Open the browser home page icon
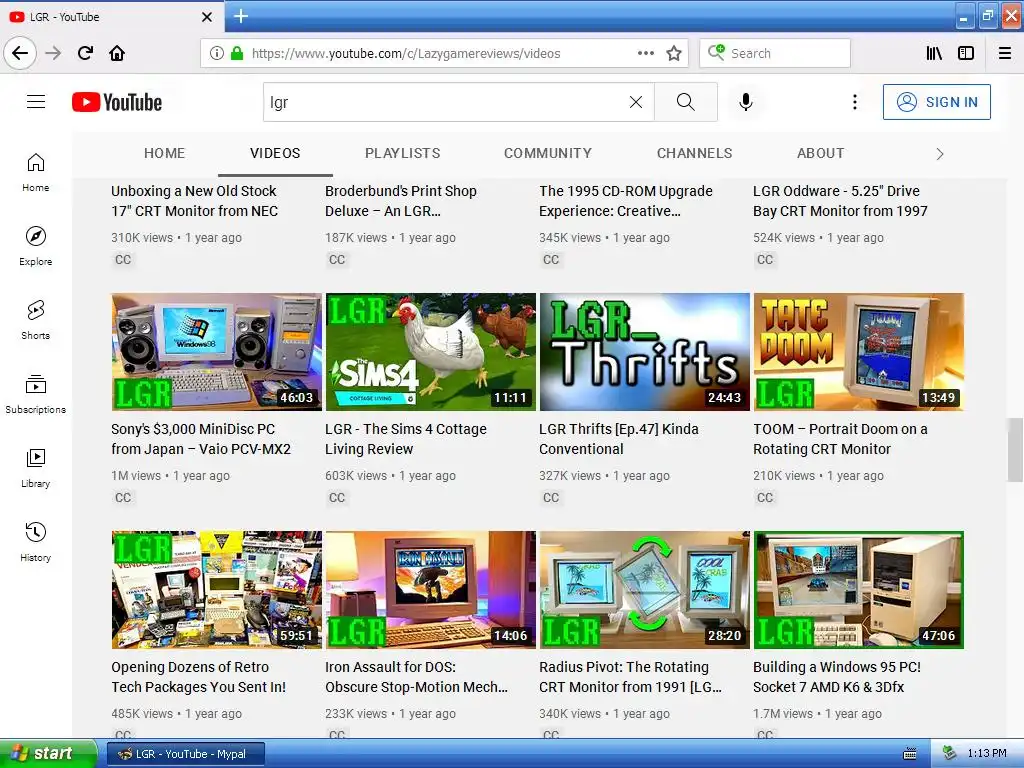 tap(117, 54)
